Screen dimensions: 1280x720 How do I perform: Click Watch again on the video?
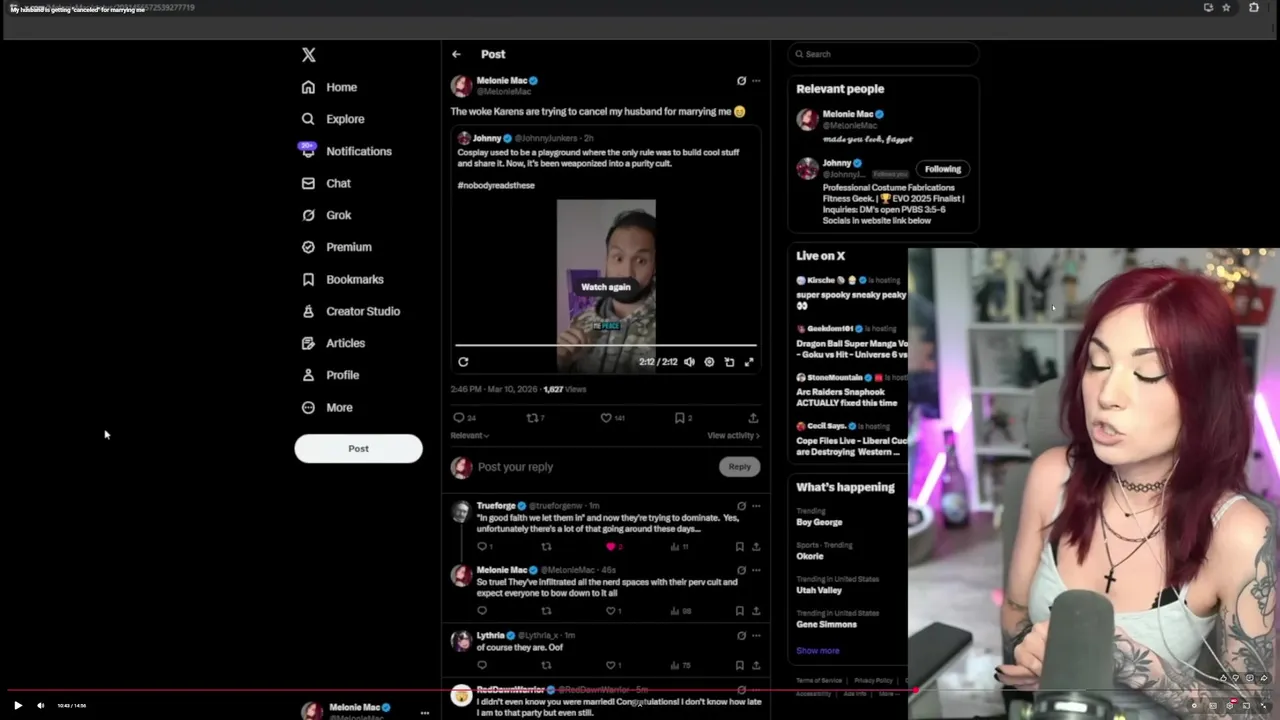click(606, 286)
